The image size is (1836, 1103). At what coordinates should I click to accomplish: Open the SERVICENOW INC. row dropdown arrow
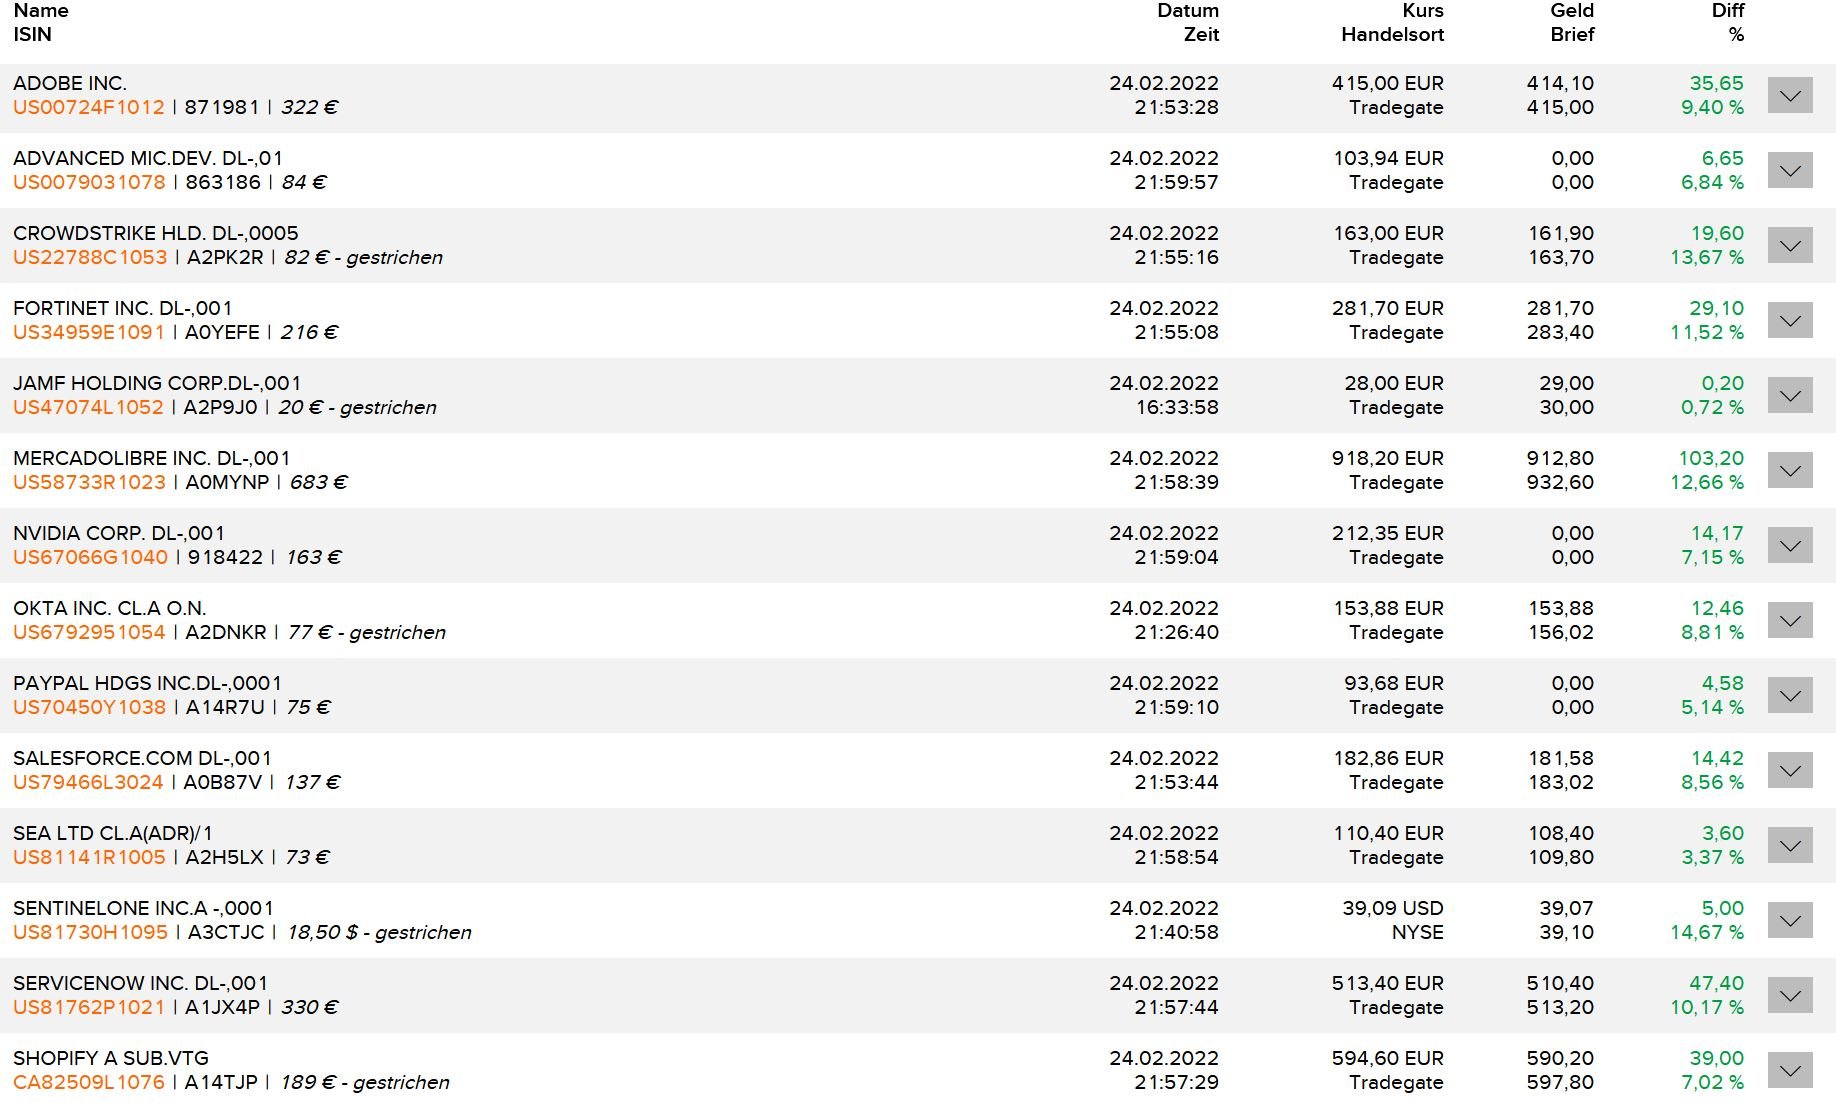1789,996
